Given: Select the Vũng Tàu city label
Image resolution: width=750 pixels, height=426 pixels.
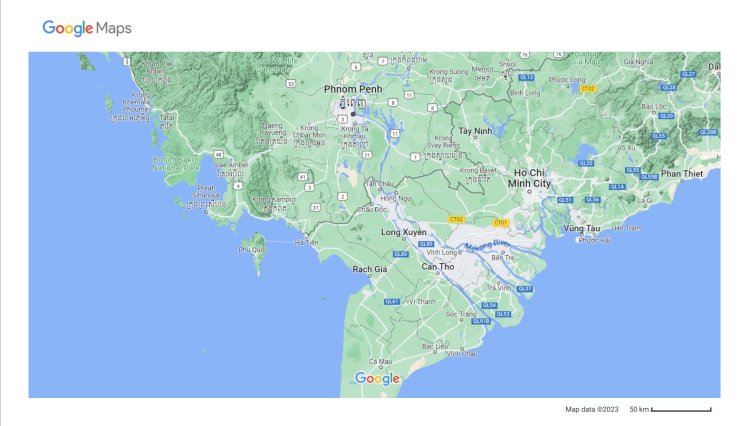Looking at the screenshot, I should coord(580,228).
